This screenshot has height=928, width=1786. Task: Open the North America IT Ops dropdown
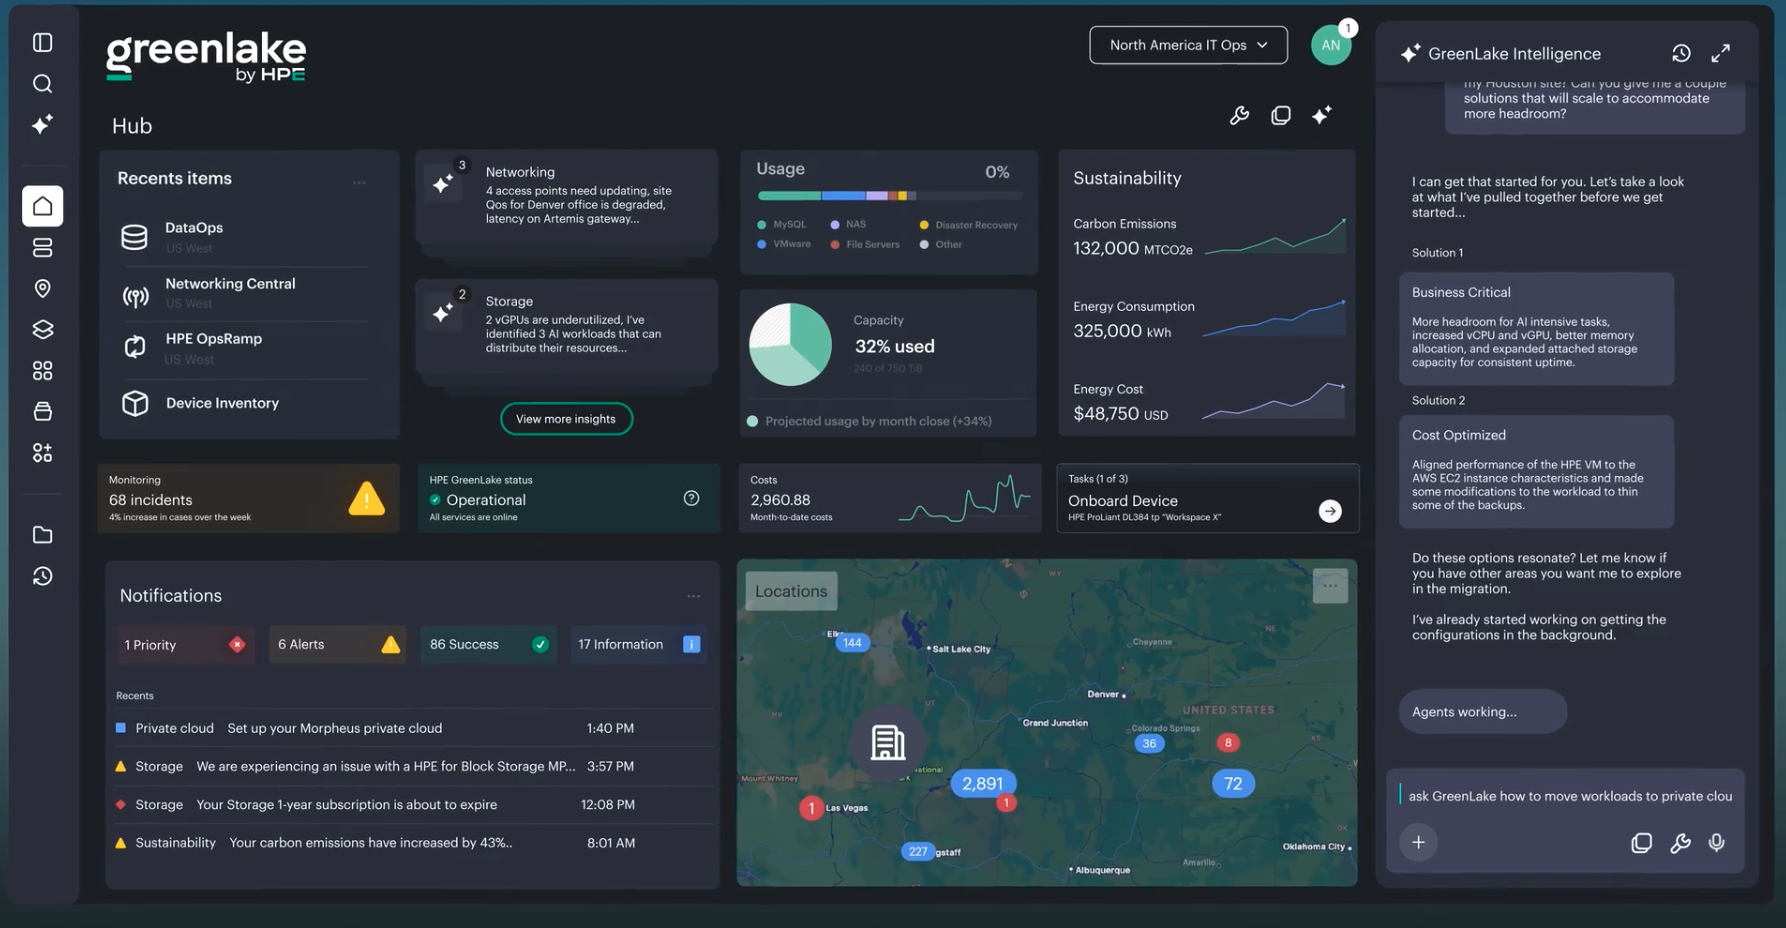[1188, 45]
